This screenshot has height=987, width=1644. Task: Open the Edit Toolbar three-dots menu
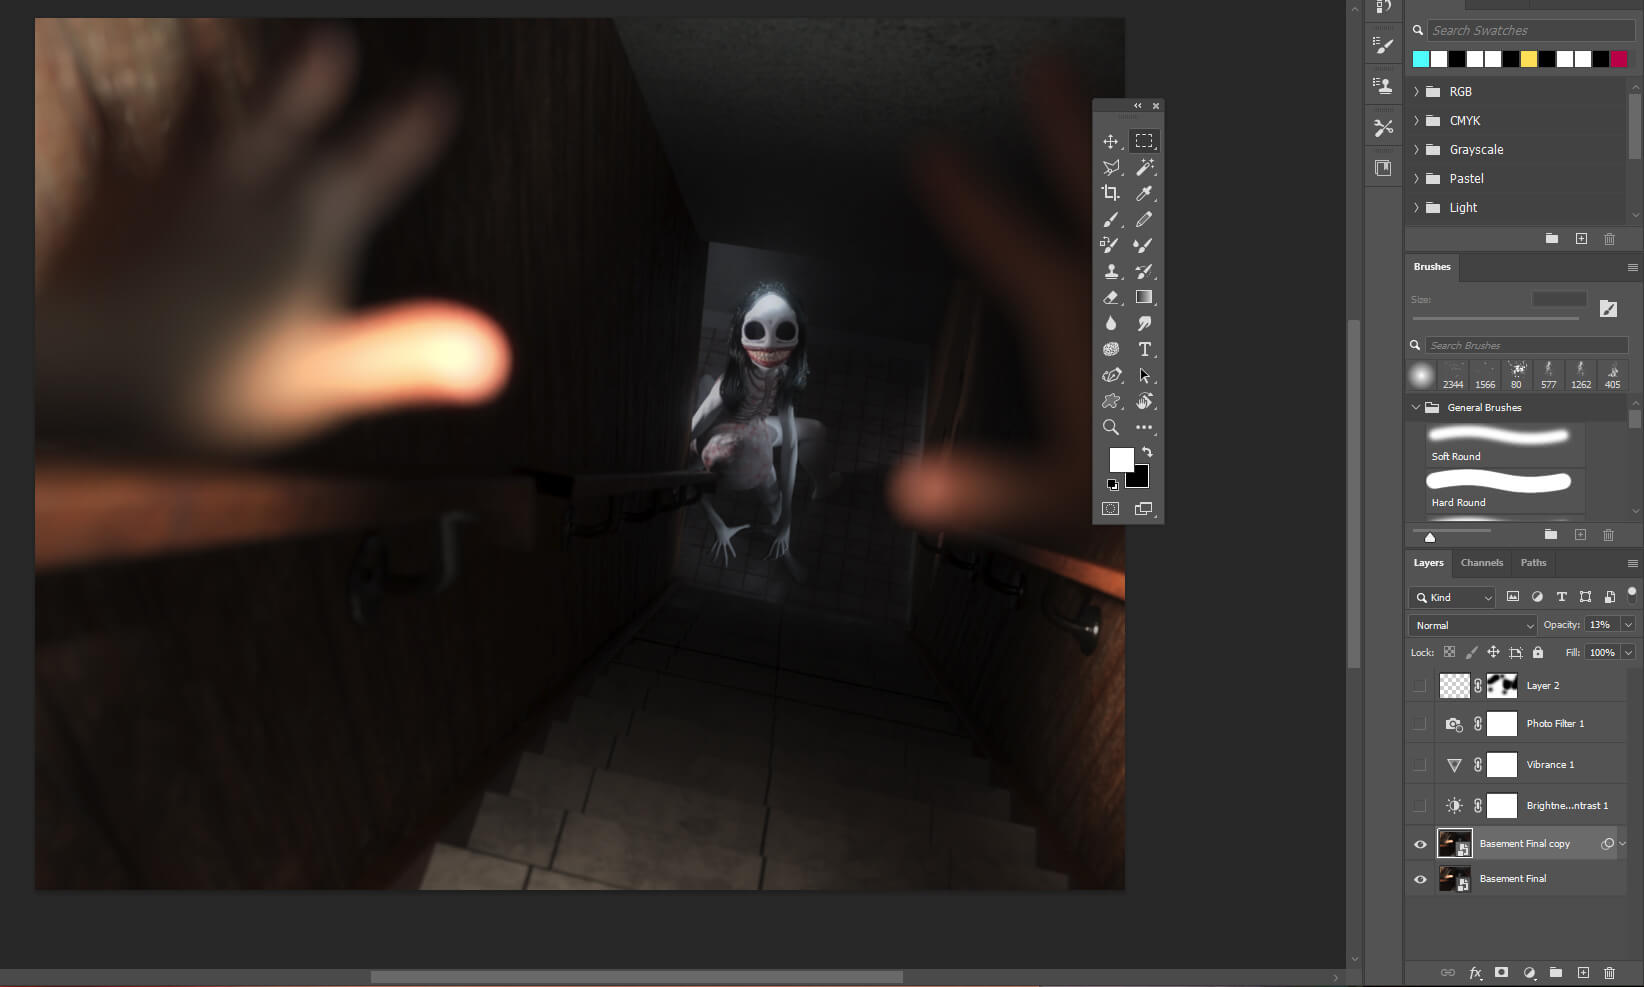click(1144, 427)
